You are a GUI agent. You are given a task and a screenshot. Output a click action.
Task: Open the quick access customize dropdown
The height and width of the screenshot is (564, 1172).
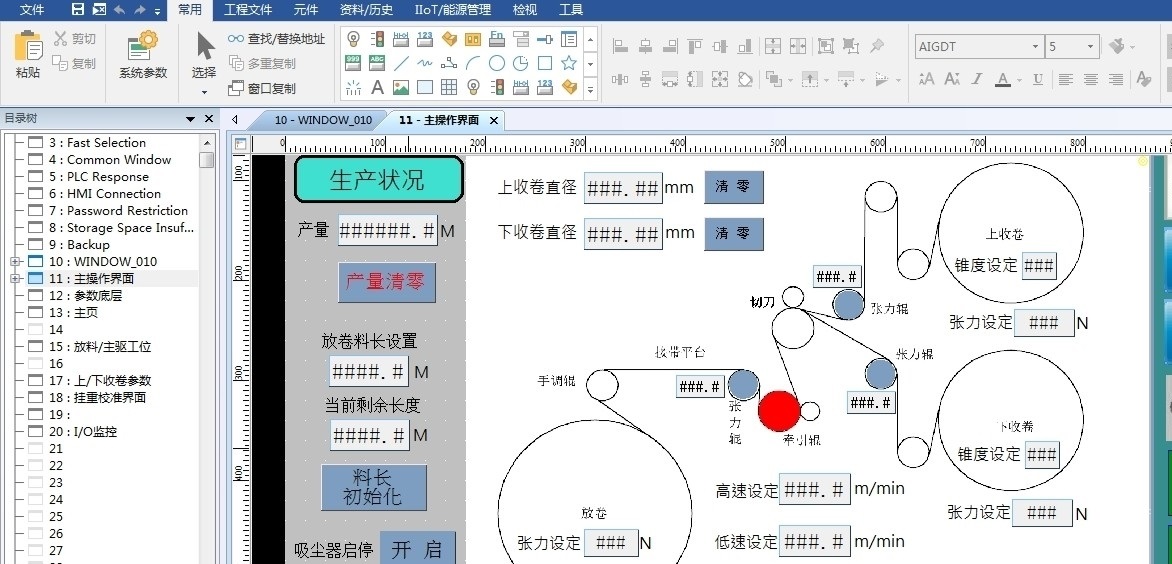[x=158, y=10]
